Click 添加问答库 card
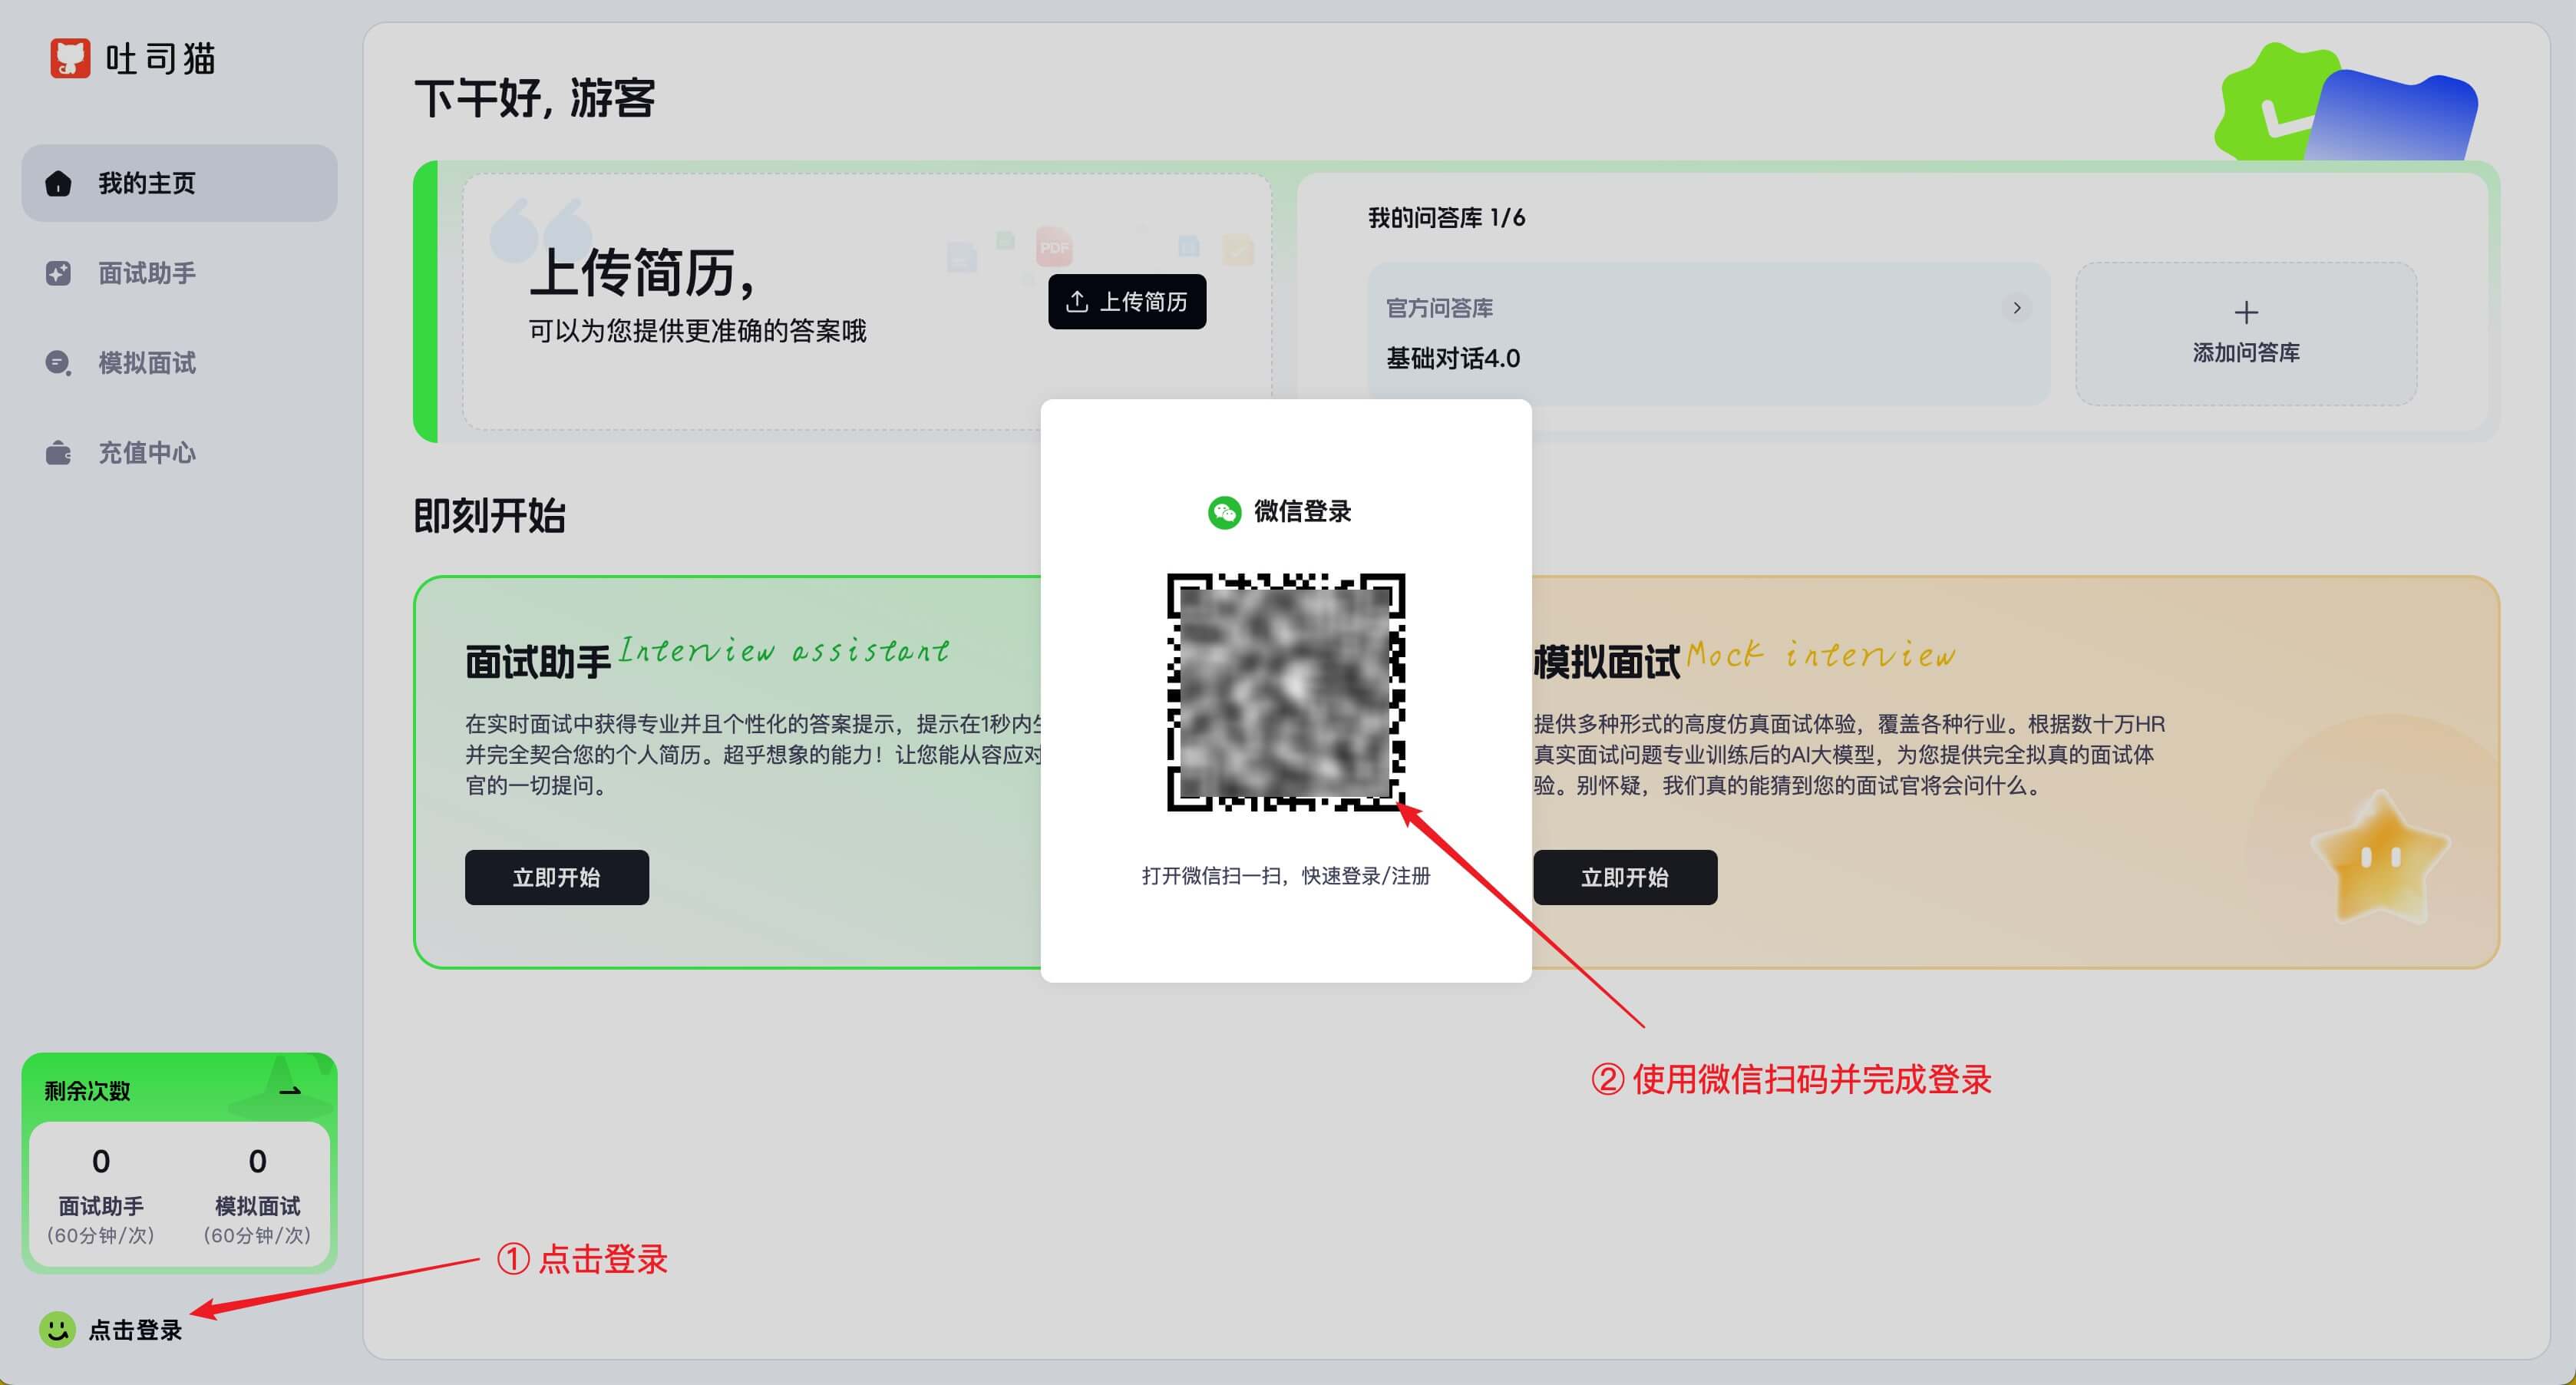The width and height of the screenshot is (2576, 1385). tap(2246, 333)
